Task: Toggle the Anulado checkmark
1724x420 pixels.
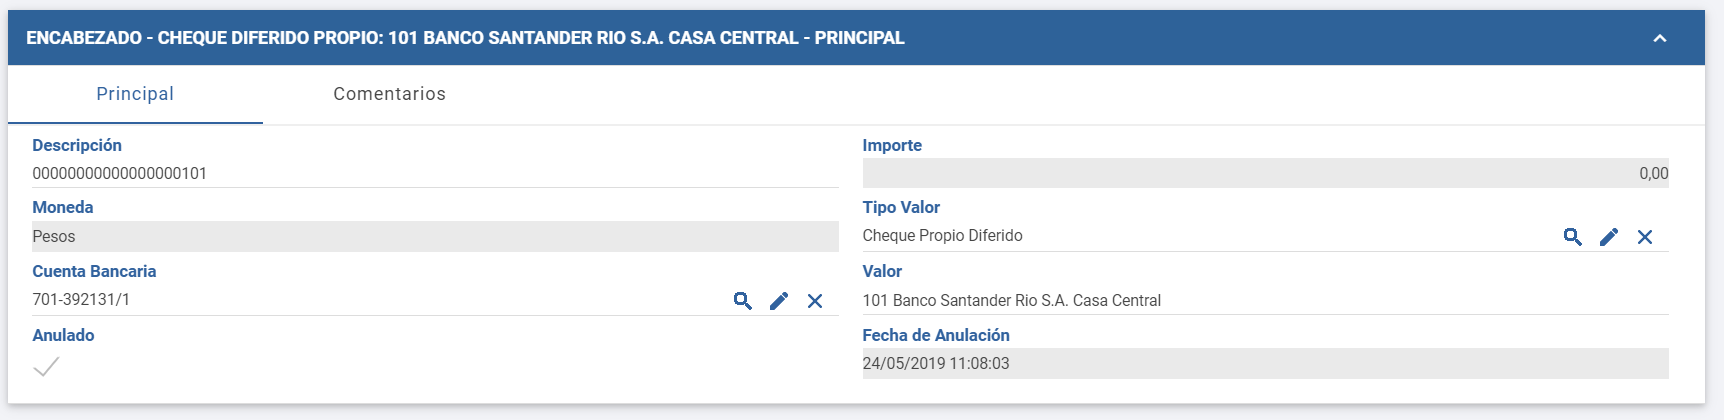Action: pos(46,367)
